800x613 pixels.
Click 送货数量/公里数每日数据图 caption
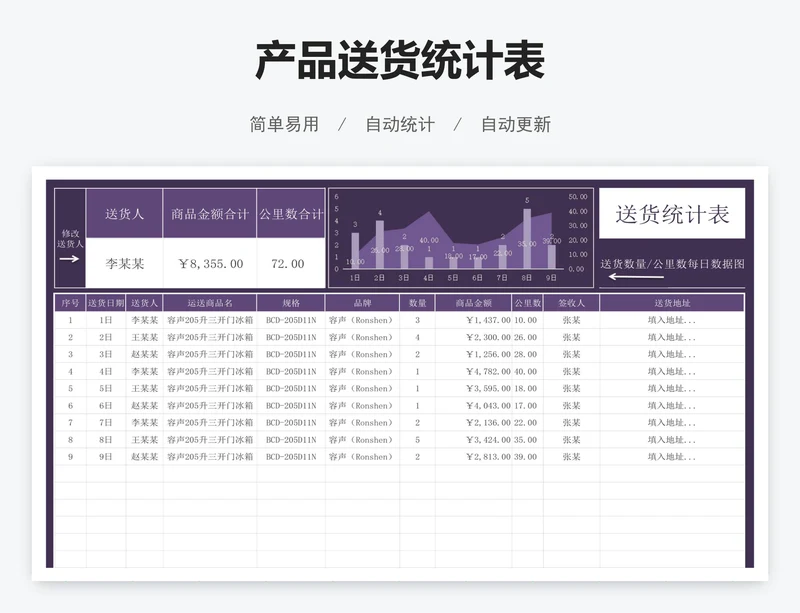point(672,264)
